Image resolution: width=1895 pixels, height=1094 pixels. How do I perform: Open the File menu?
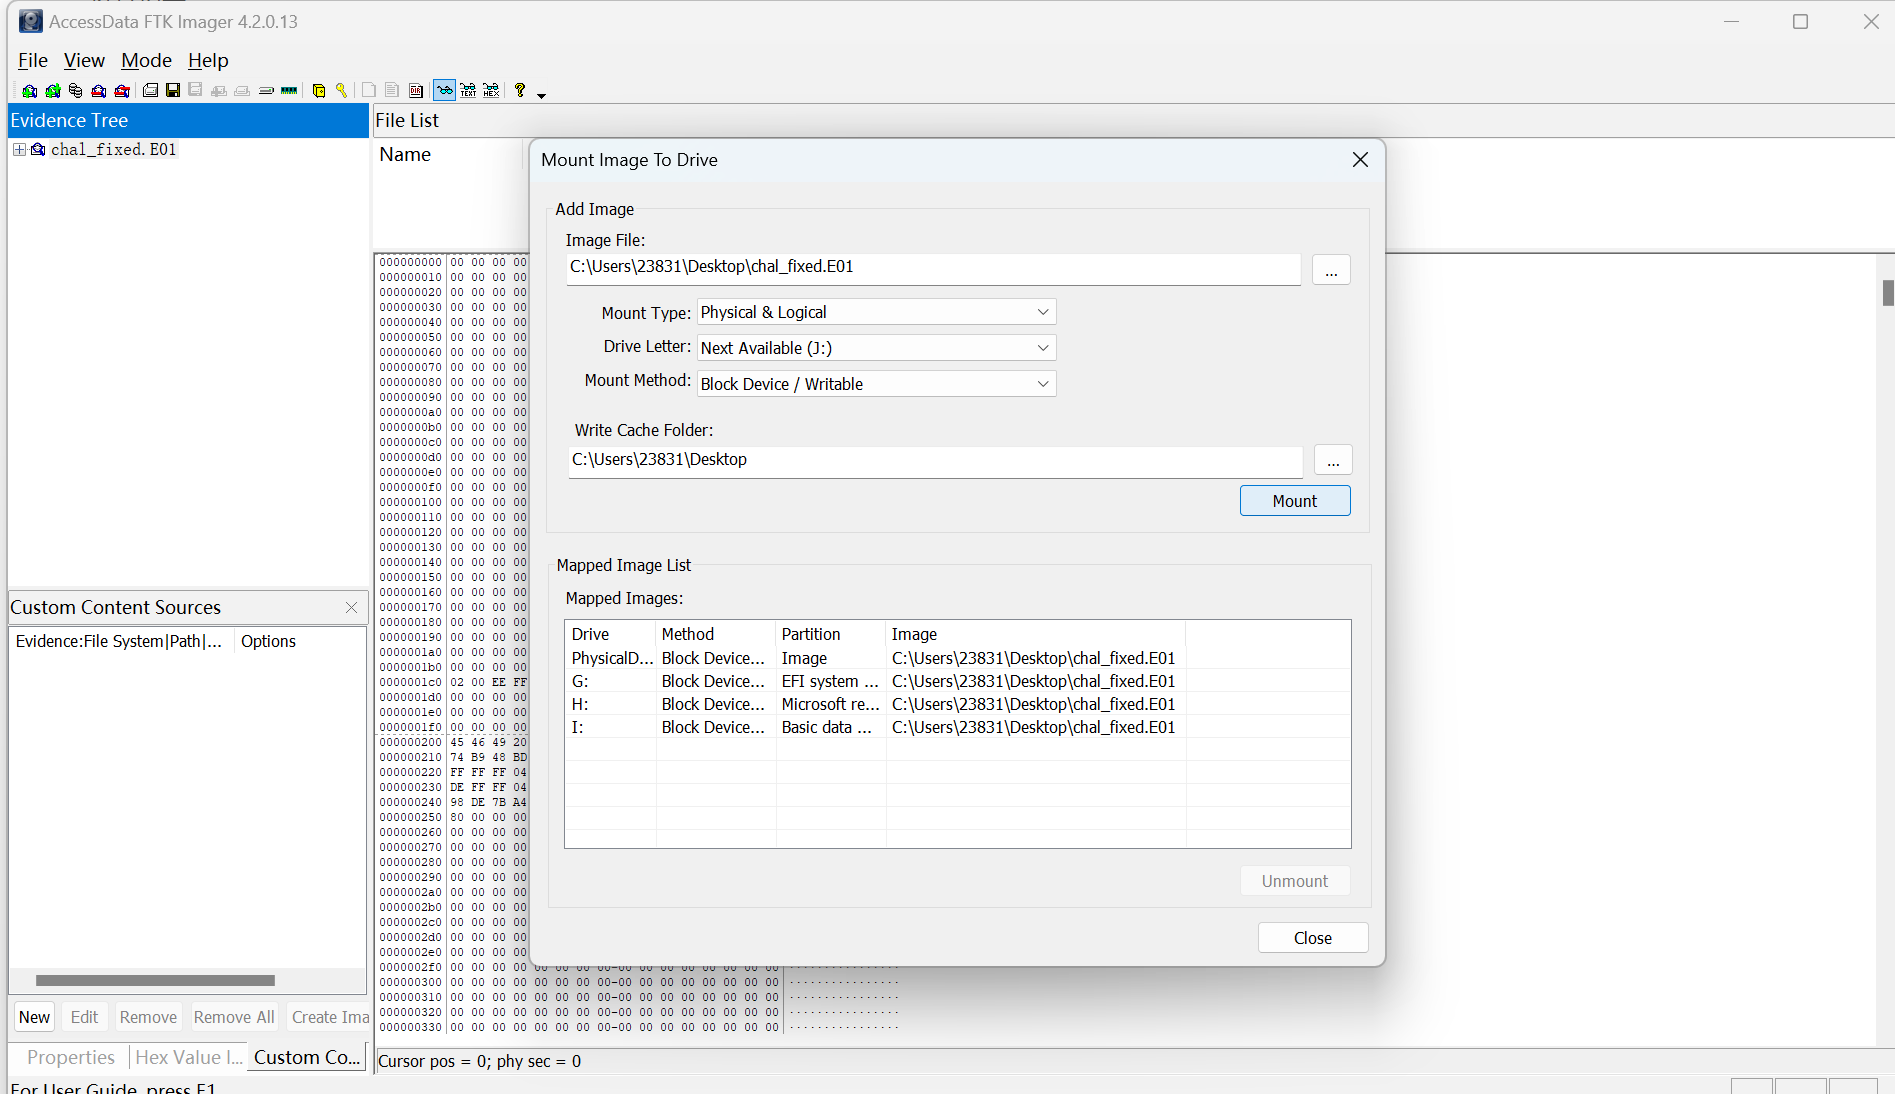pos(33,60)
